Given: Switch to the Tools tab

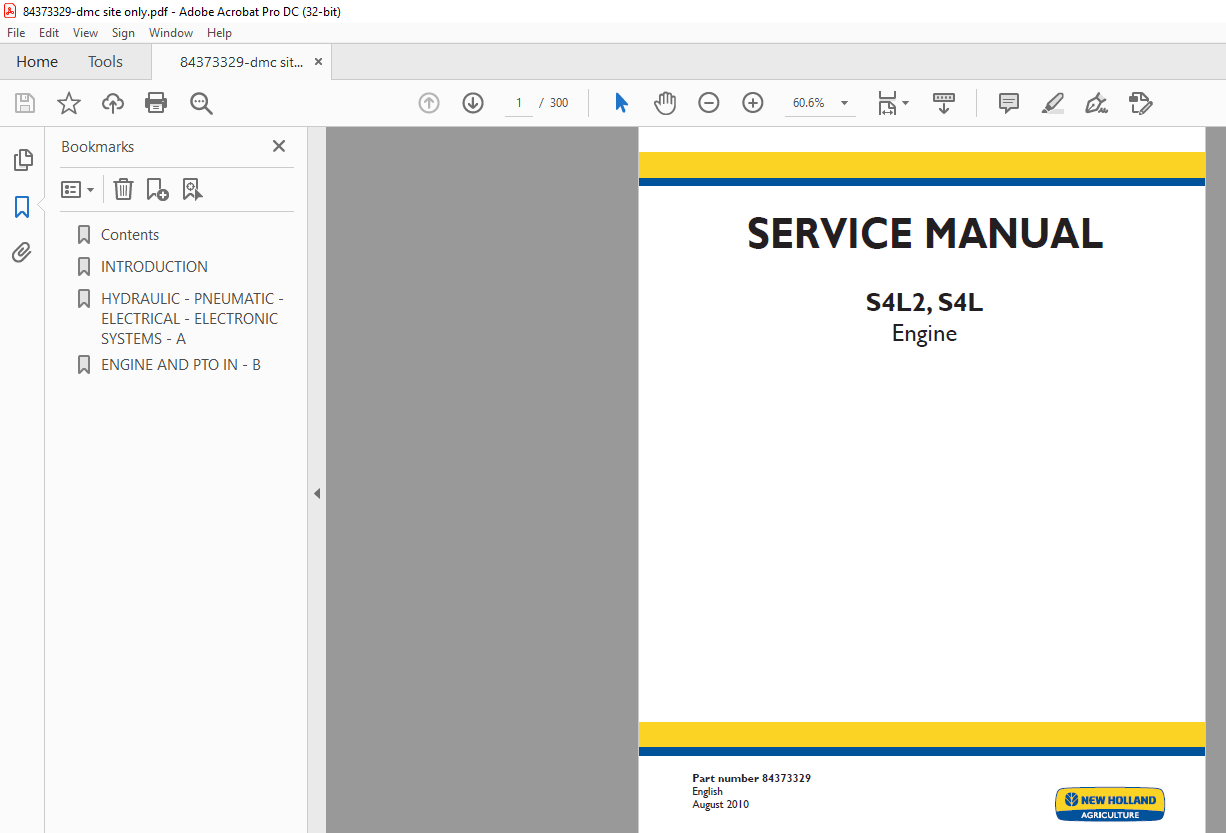Looking at the screenshot, I should click(105, 62).
